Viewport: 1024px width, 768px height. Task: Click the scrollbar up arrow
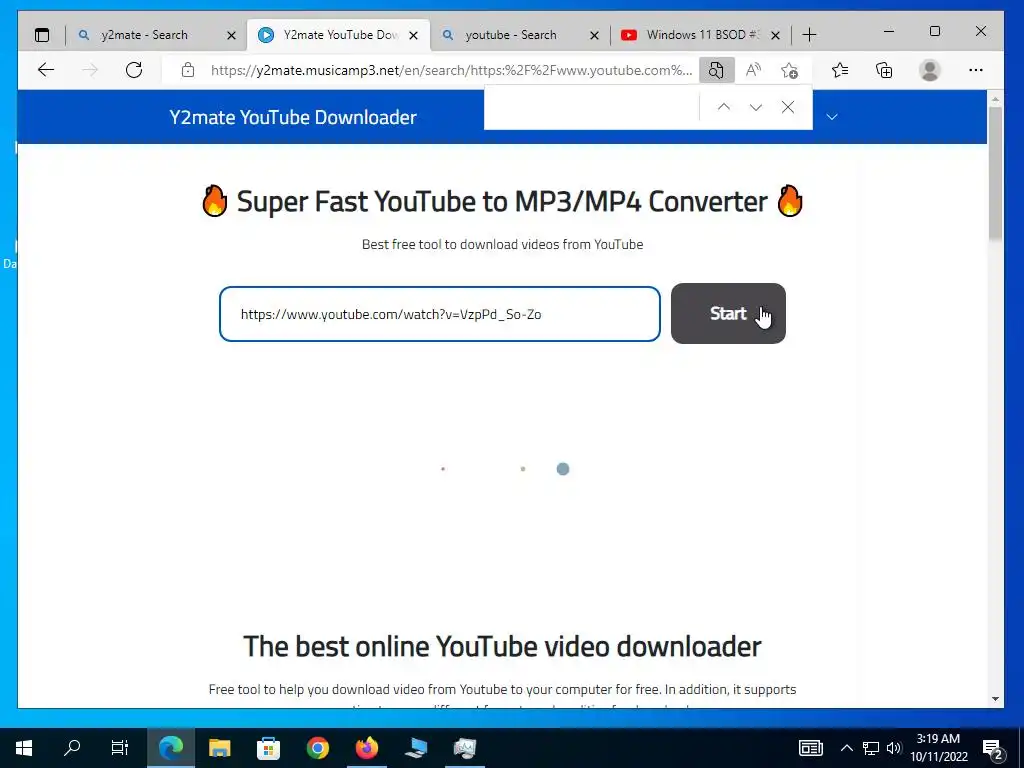coord(995,99)
